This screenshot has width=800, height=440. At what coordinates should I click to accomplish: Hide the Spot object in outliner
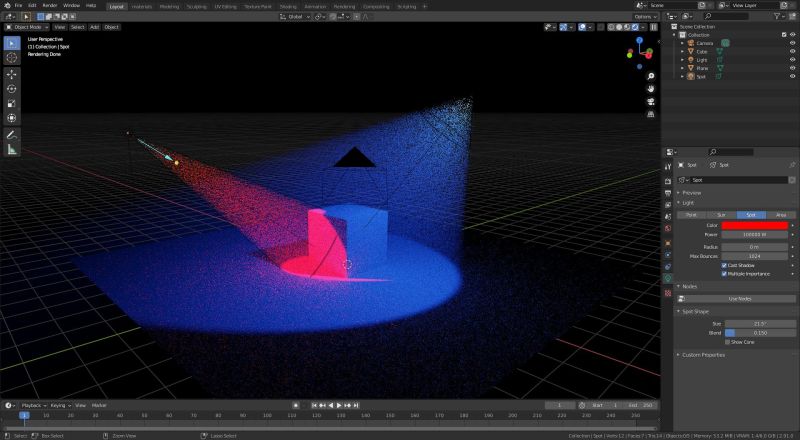pyautogui.click(x=792, y=77)
